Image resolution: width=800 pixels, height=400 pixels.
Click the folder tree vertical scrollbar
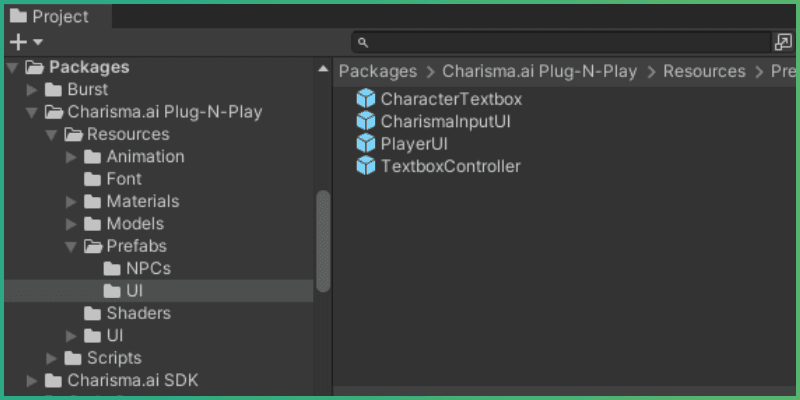[323, 240]
